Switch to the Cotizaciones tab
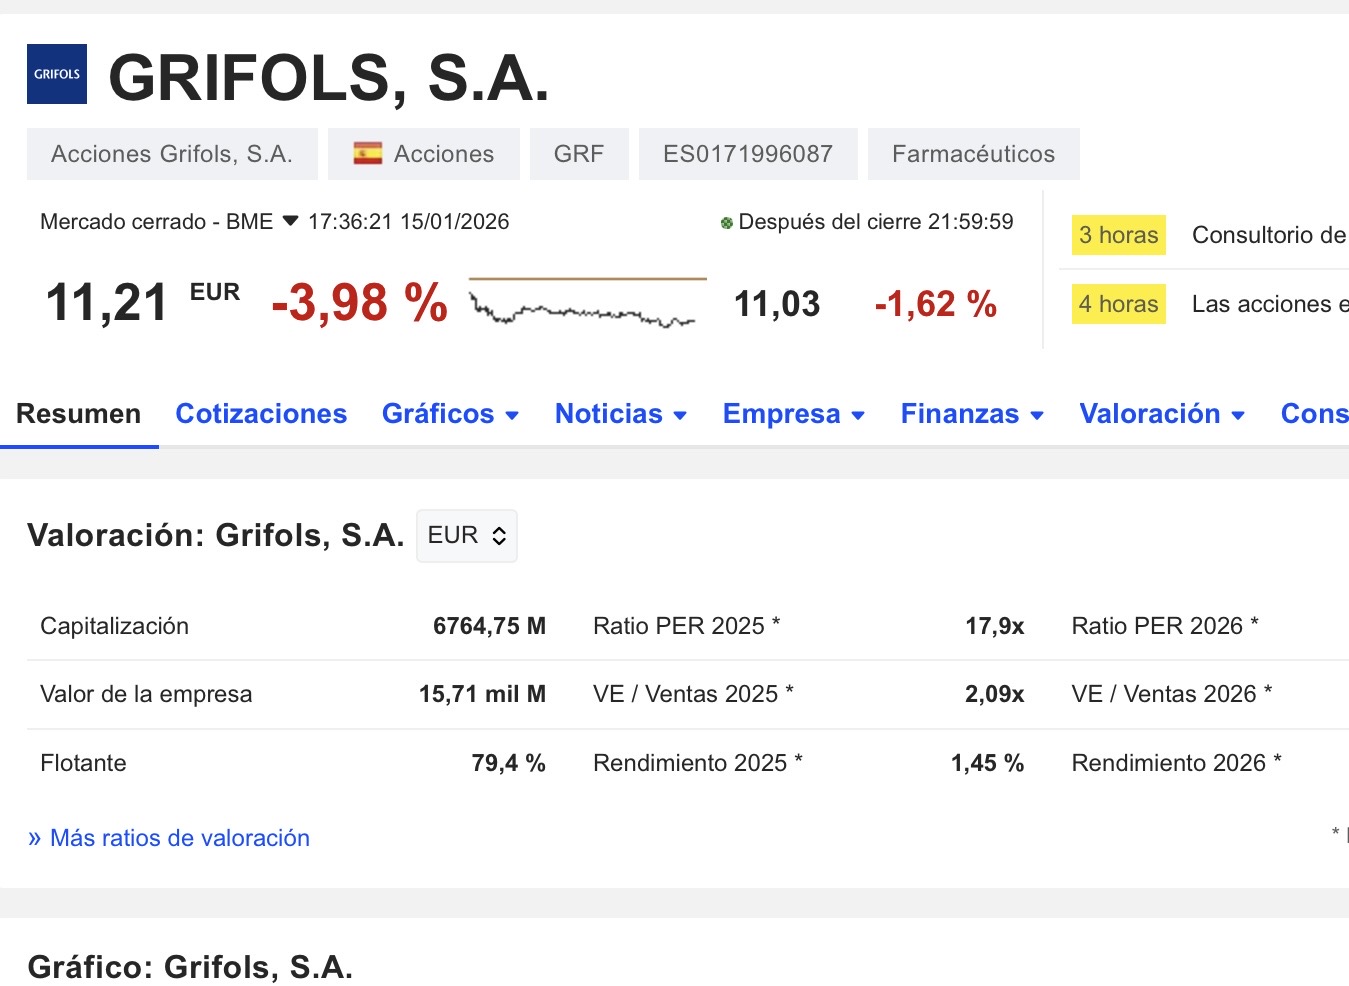This screenshot has width=1349, height=986. coord(261,414)
